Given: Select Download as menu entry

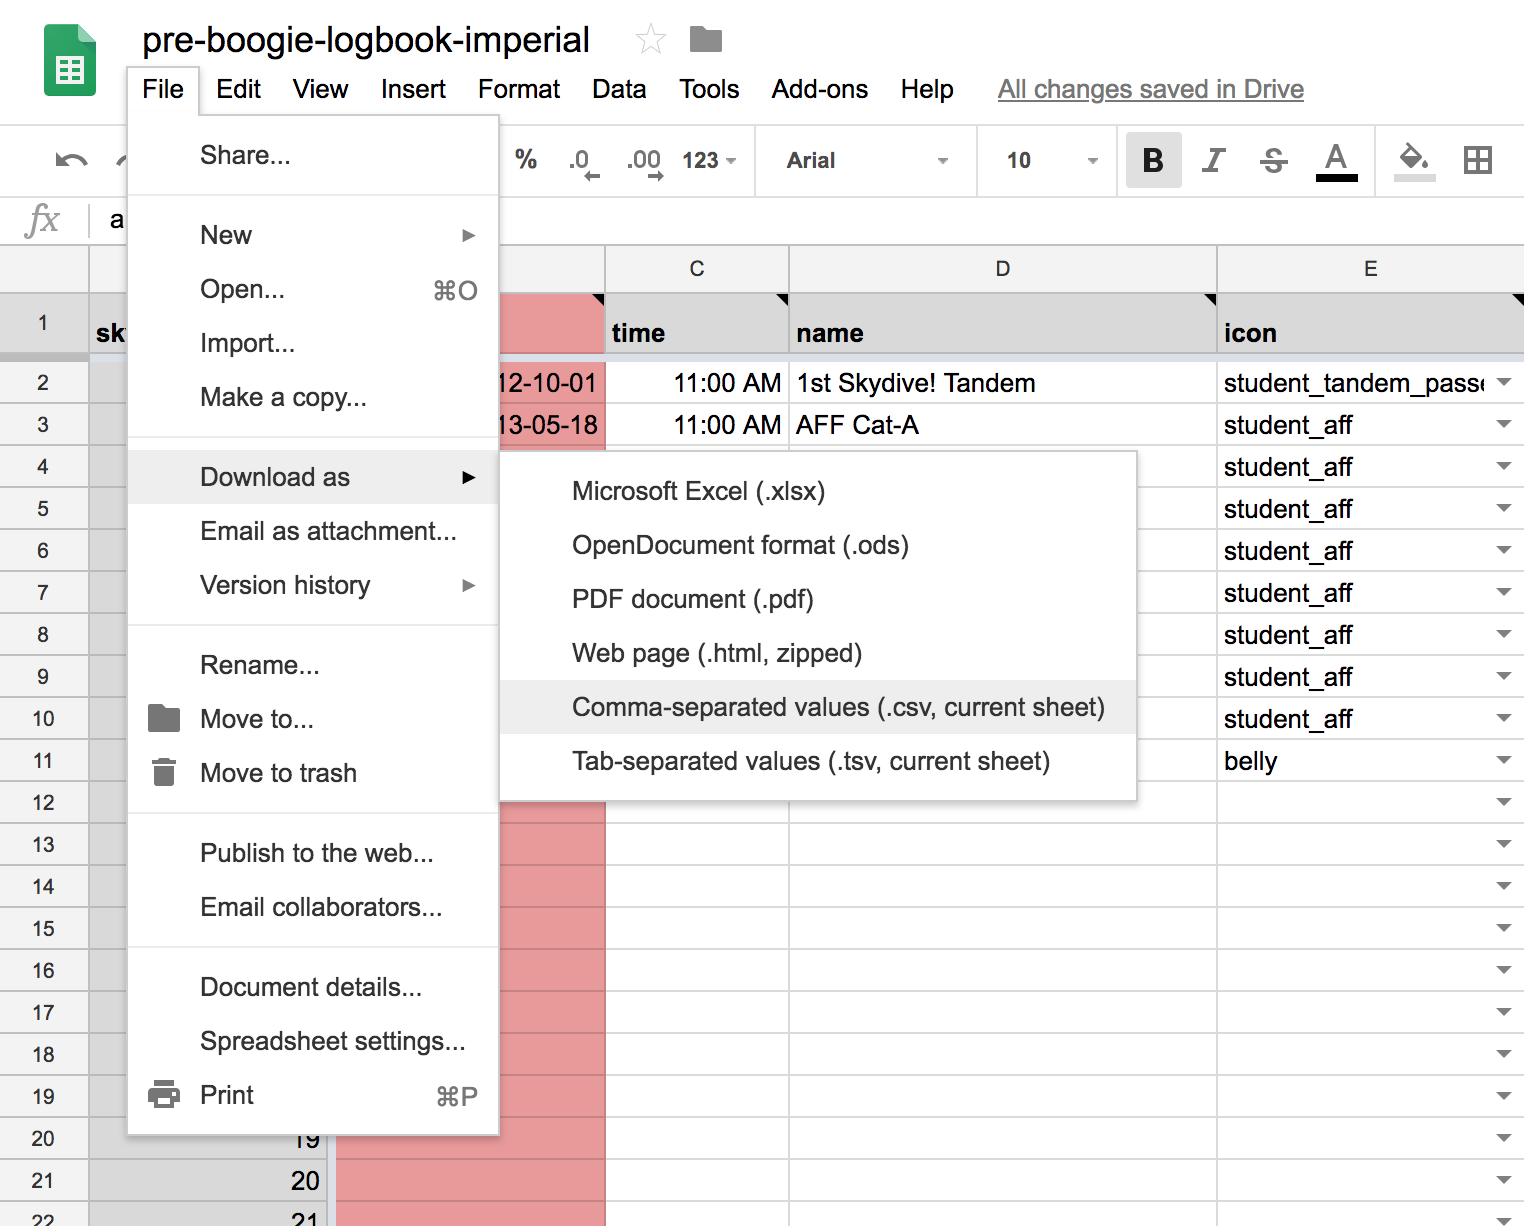Looking at the screenshot, I should tap(313, 477).
